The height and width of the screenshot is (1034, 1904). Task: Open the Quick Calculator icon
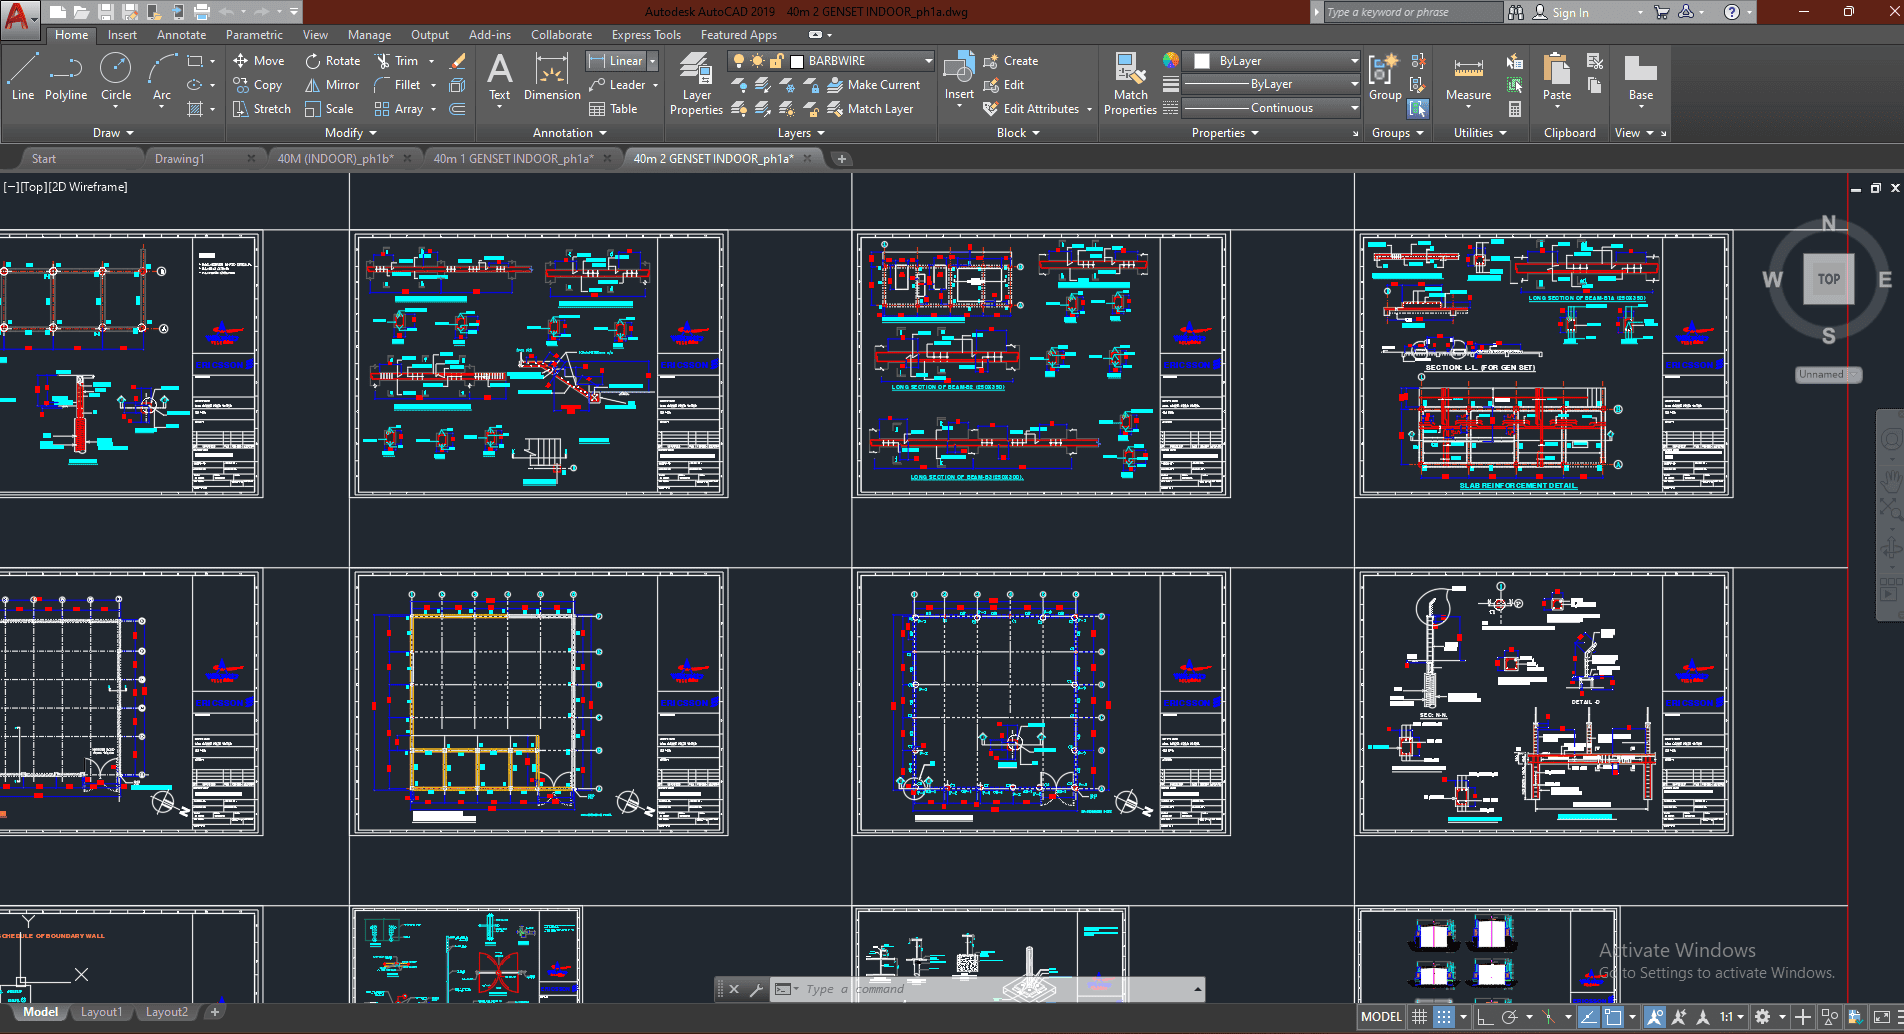click(1515, 109)
